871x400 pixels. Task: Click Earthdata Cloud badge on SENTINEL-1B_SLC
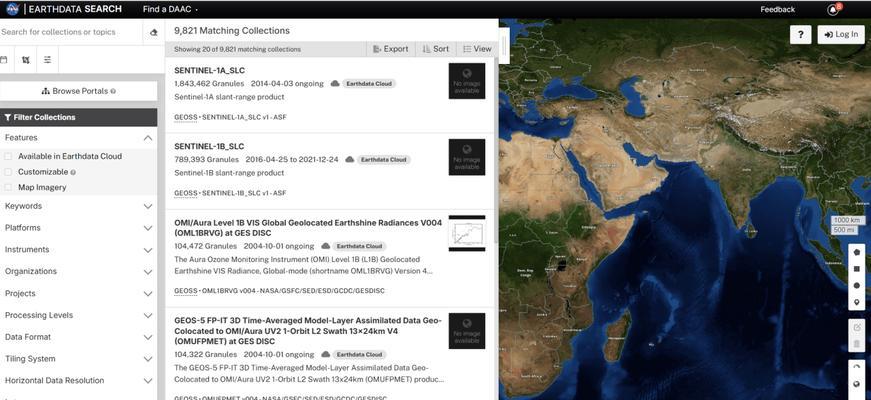tap(384, 159)
